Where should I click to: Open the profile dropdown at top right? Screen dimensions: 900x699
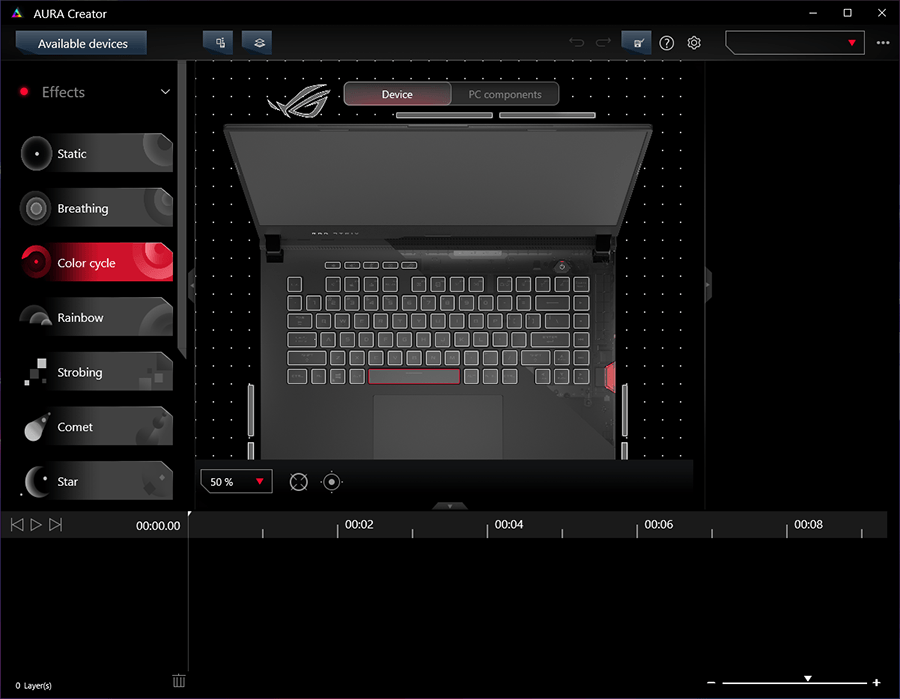coord(795,43)
